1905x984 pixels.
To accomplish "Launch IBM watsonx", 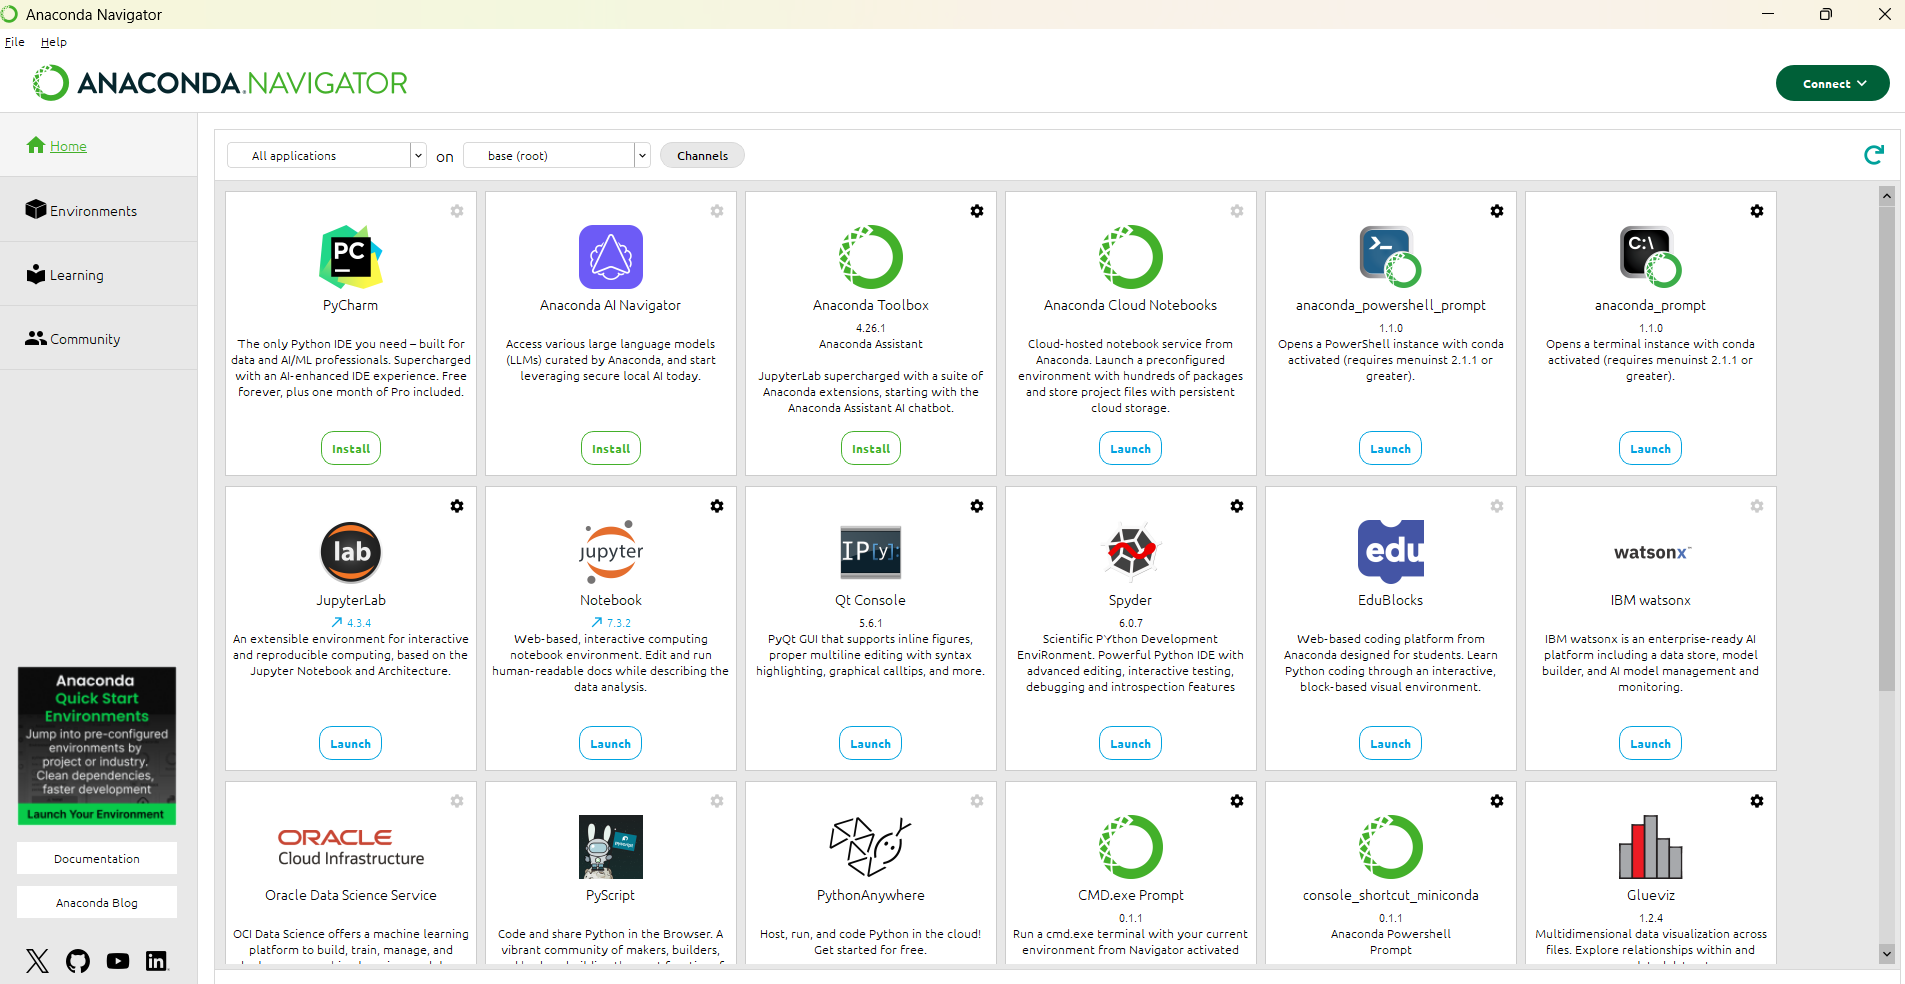I will coord(1651,743).
